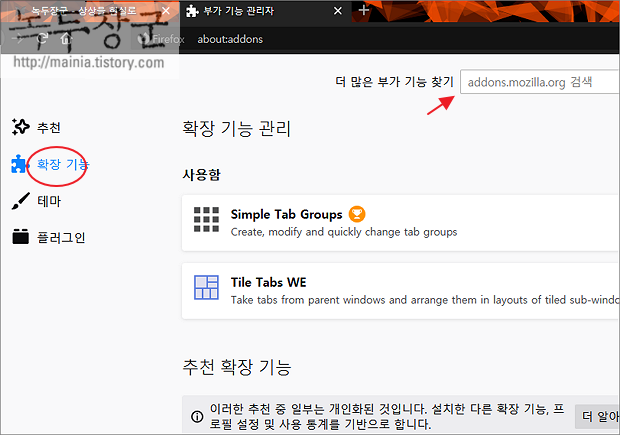
Task: Click the Simple Tab Groups grid icon
Action: click(x=206, y=219)
